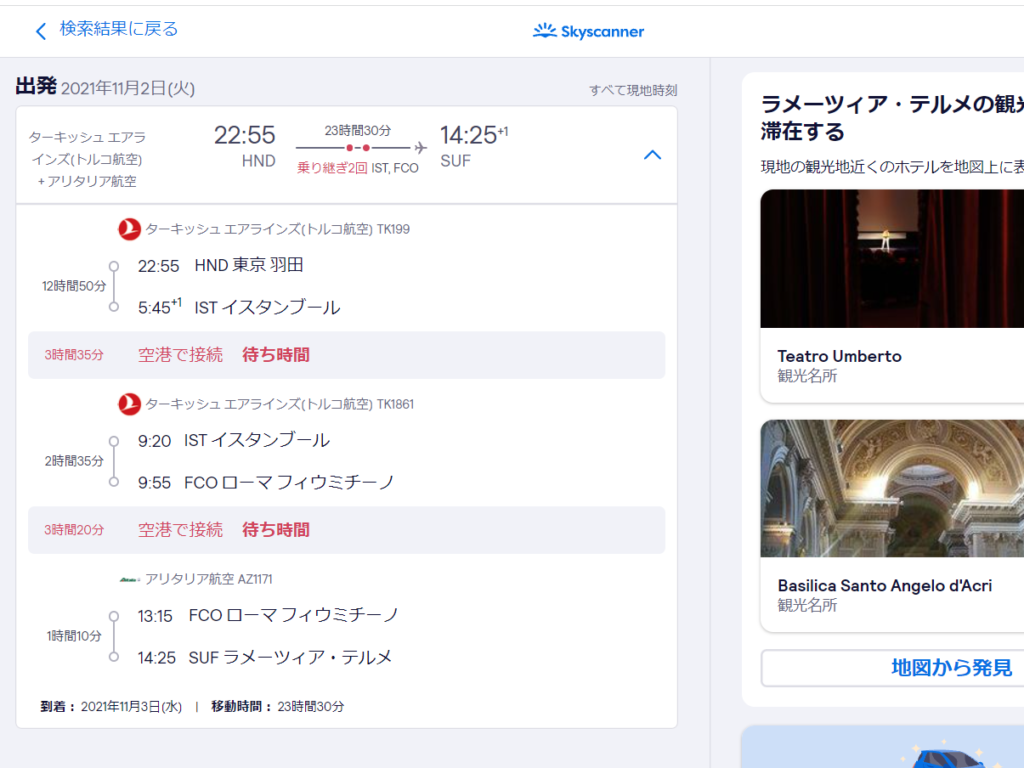Open Teatro Umberto photo thumbnail
1024x768 pixels.
coord(892,259)
